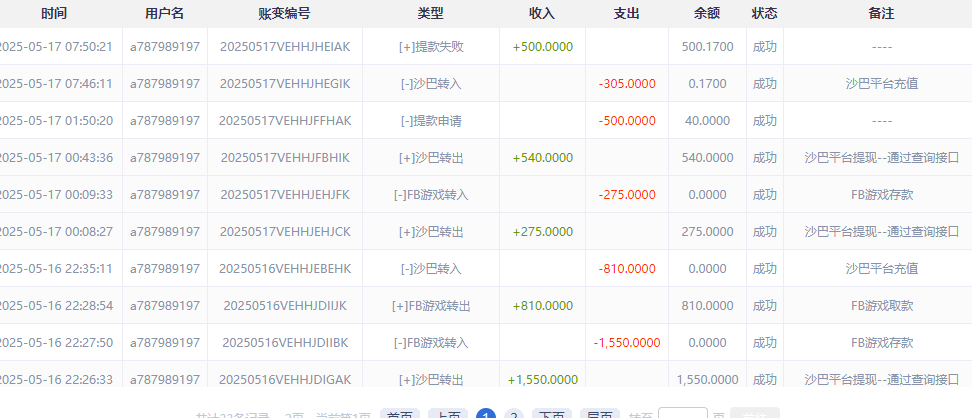Click the 尾页 last page button
The height and width of the screenshot is (418, 972).
click(600, 414)
